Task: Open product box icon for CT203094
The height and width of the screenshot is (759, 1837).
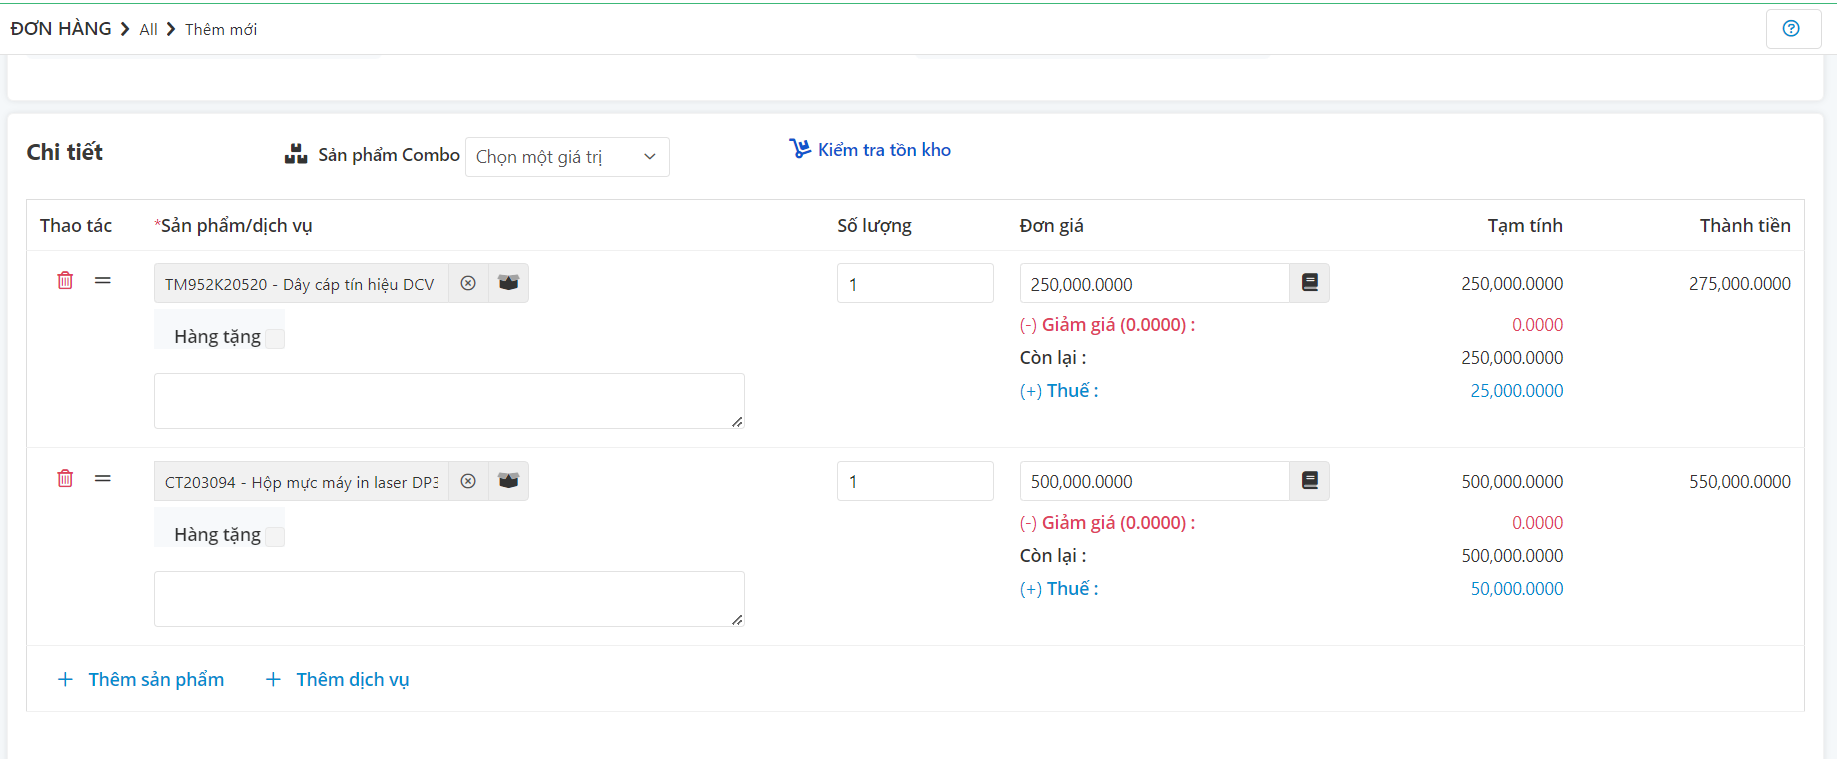Action: (508, 481)
